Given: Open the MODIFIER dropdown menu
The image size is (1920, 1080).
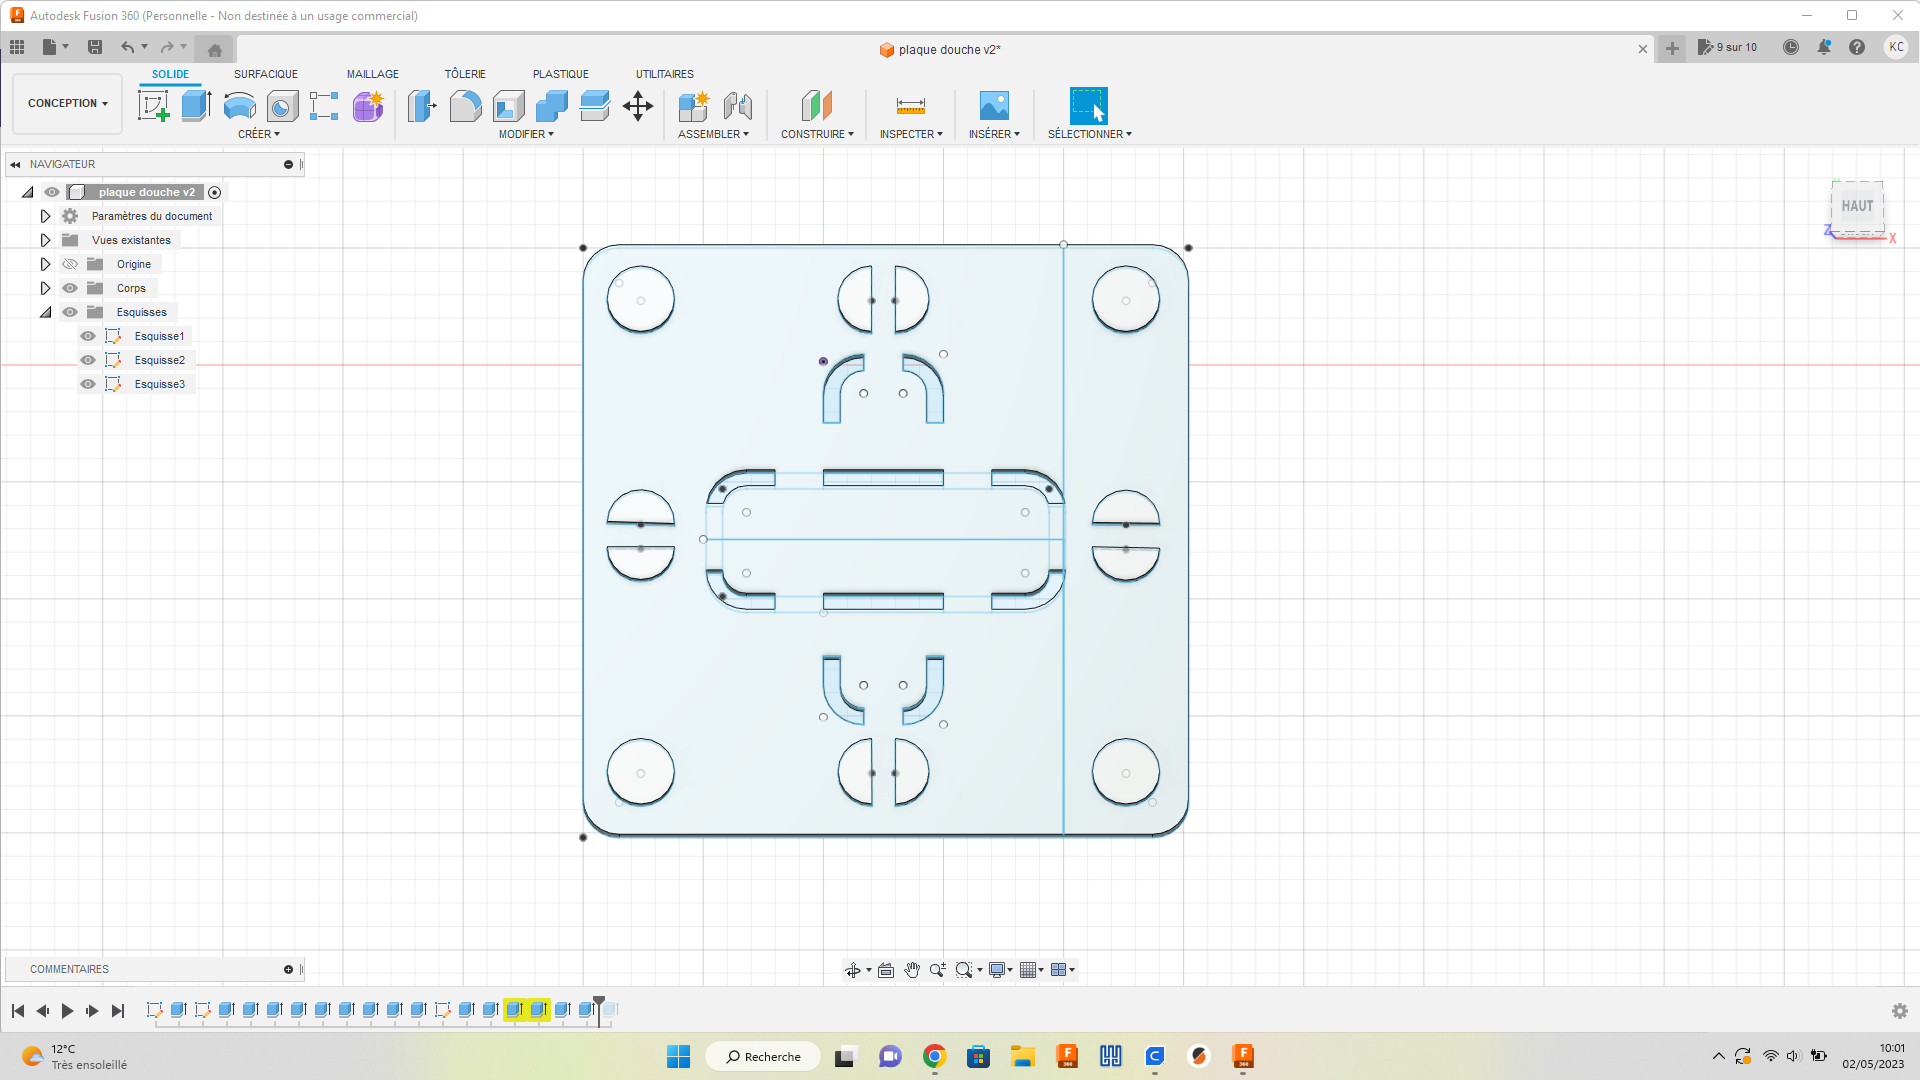Looking at the screenshot, I should (x=526, y=134).
